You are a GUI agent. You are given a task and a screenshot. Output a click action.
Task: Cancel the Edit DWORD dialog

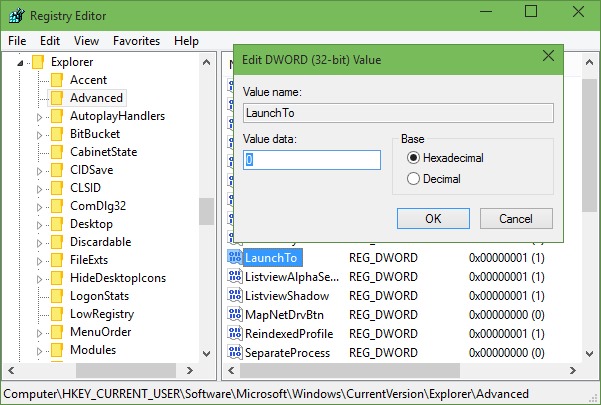pos(516,218)
